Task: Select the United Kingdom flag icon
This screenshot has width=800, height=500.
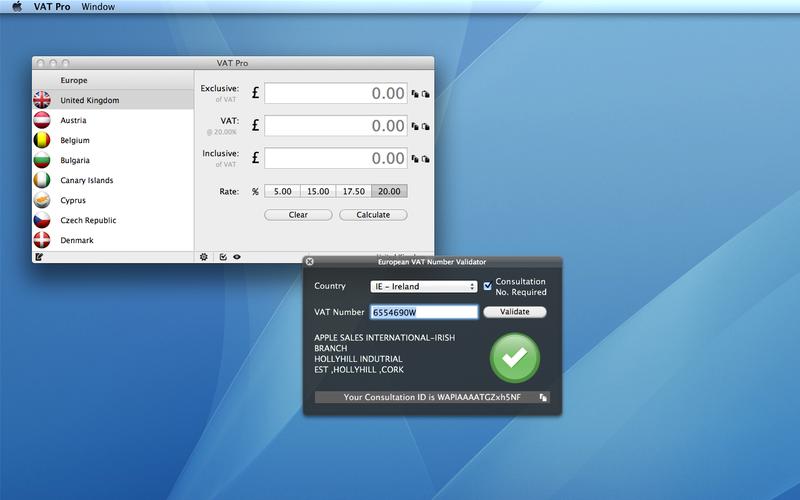Action: pos(42,100)
